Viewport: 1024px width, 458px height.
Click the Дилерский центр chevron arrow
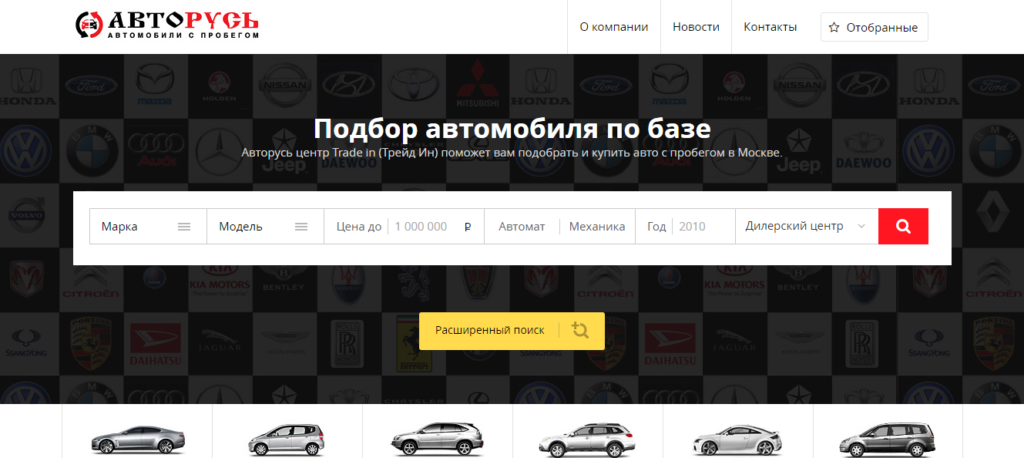pos(861,227)
